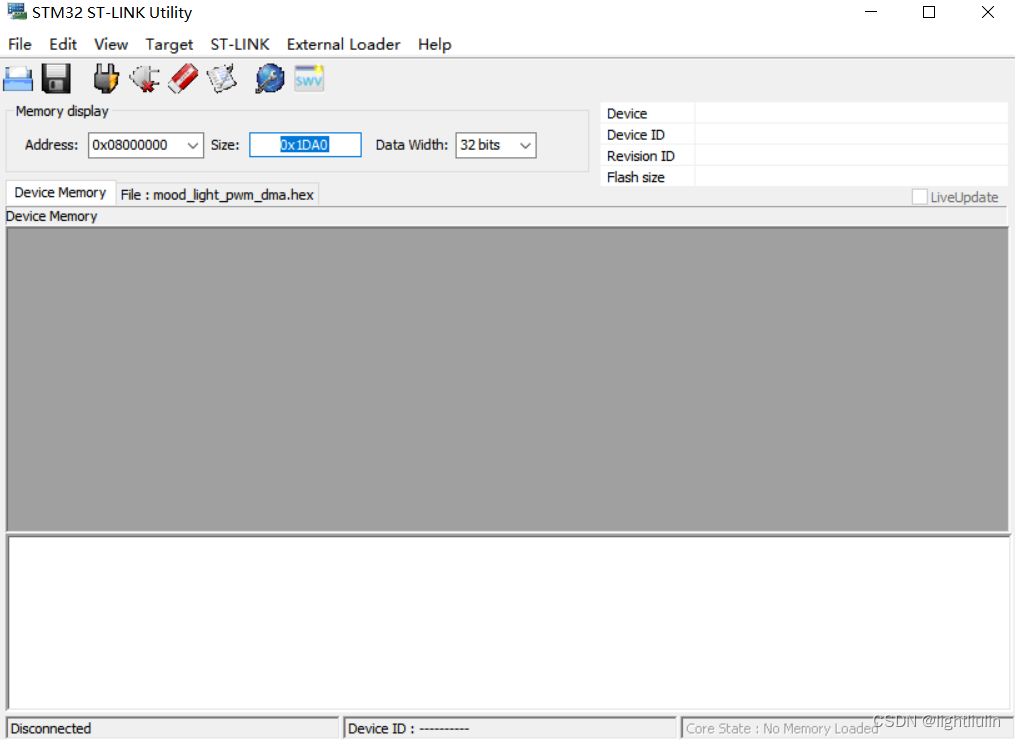Image resolution: width=1015 pixels, height=740 pixels.
Task: Switch to the Device Memory tab
Action: (x=60, y=193)
